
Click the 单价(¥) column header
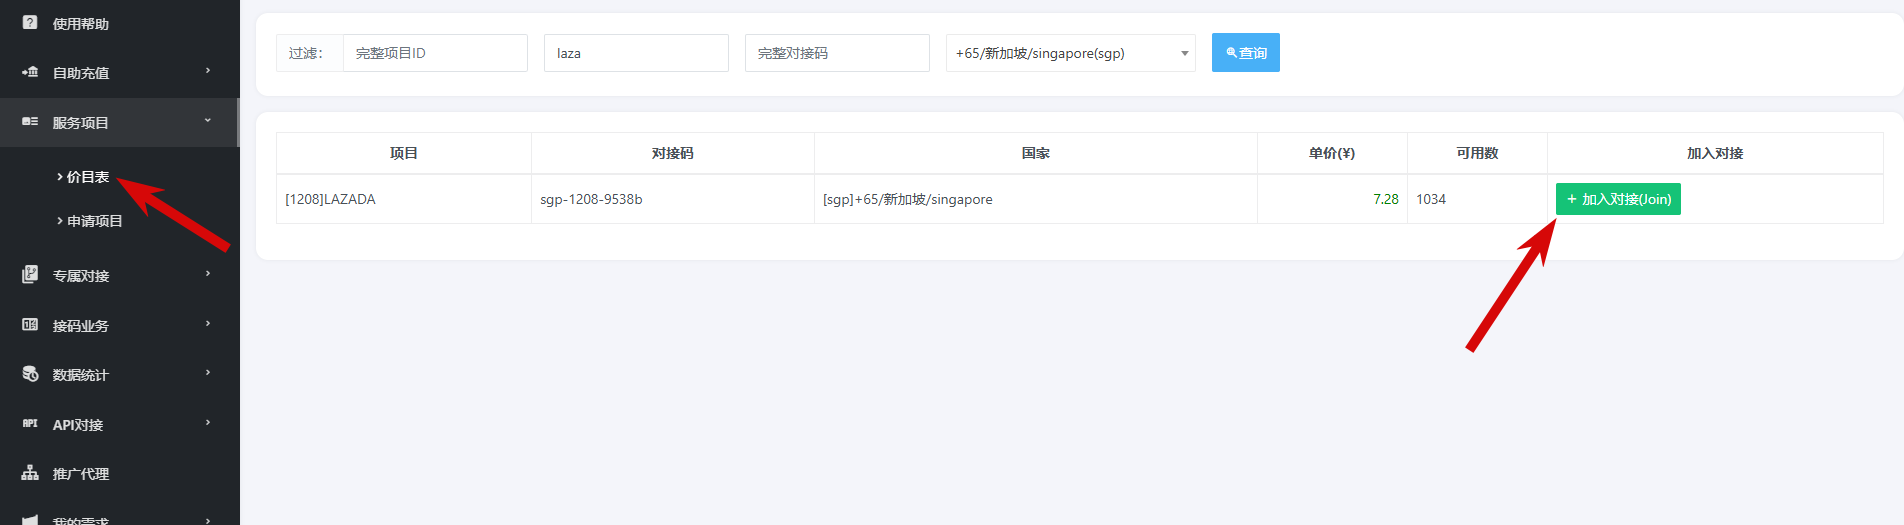tap(1332, 153)
